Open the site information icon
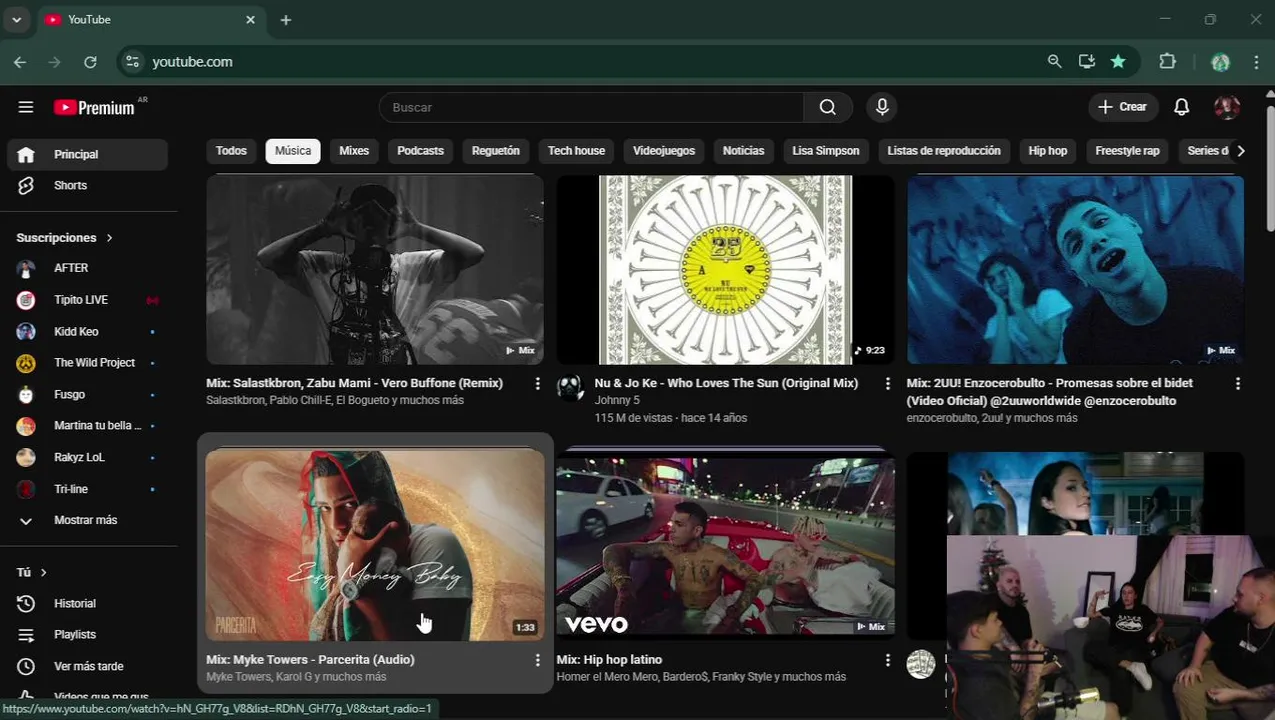This screenshot has height=720, width=1275. pos(132,62)
